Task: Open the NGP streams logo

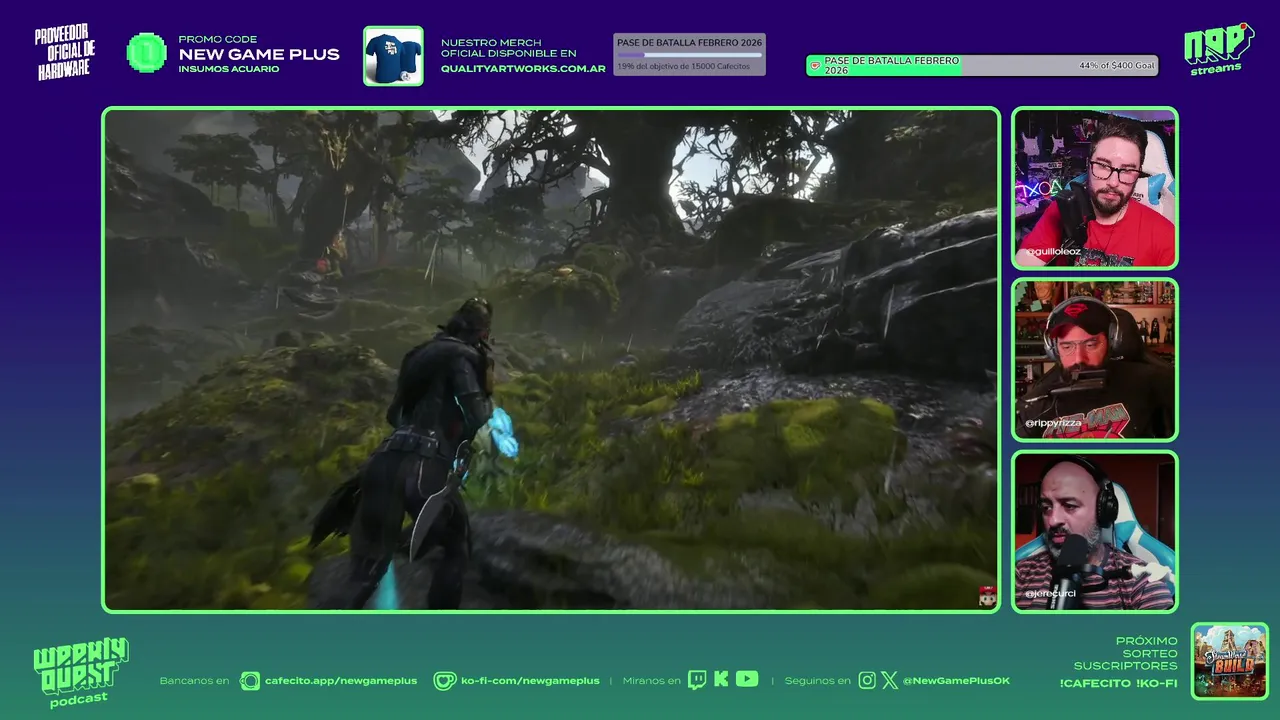Action: coord(1218,49)
